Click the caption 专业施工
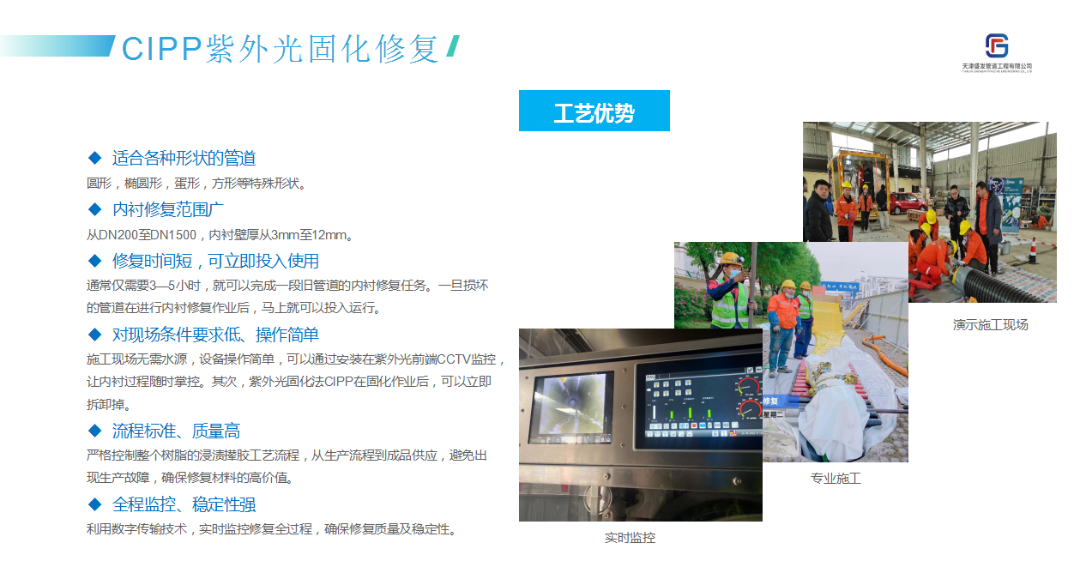The width and height of the screenshot is (1080, 573). pyautogui.click(x=835, y=478)
